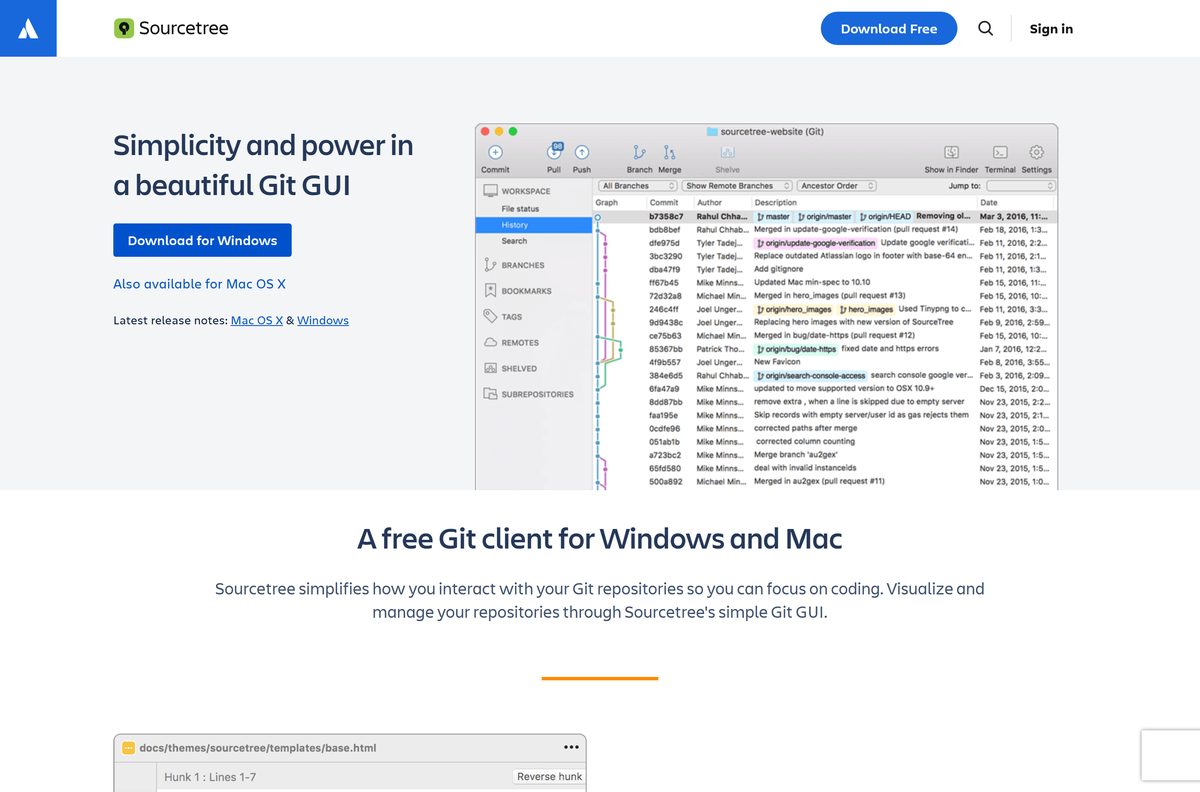1200x792 pixels.
Task: Click the origin/bug/date-https branch label
Action: (x=796, y=349)
